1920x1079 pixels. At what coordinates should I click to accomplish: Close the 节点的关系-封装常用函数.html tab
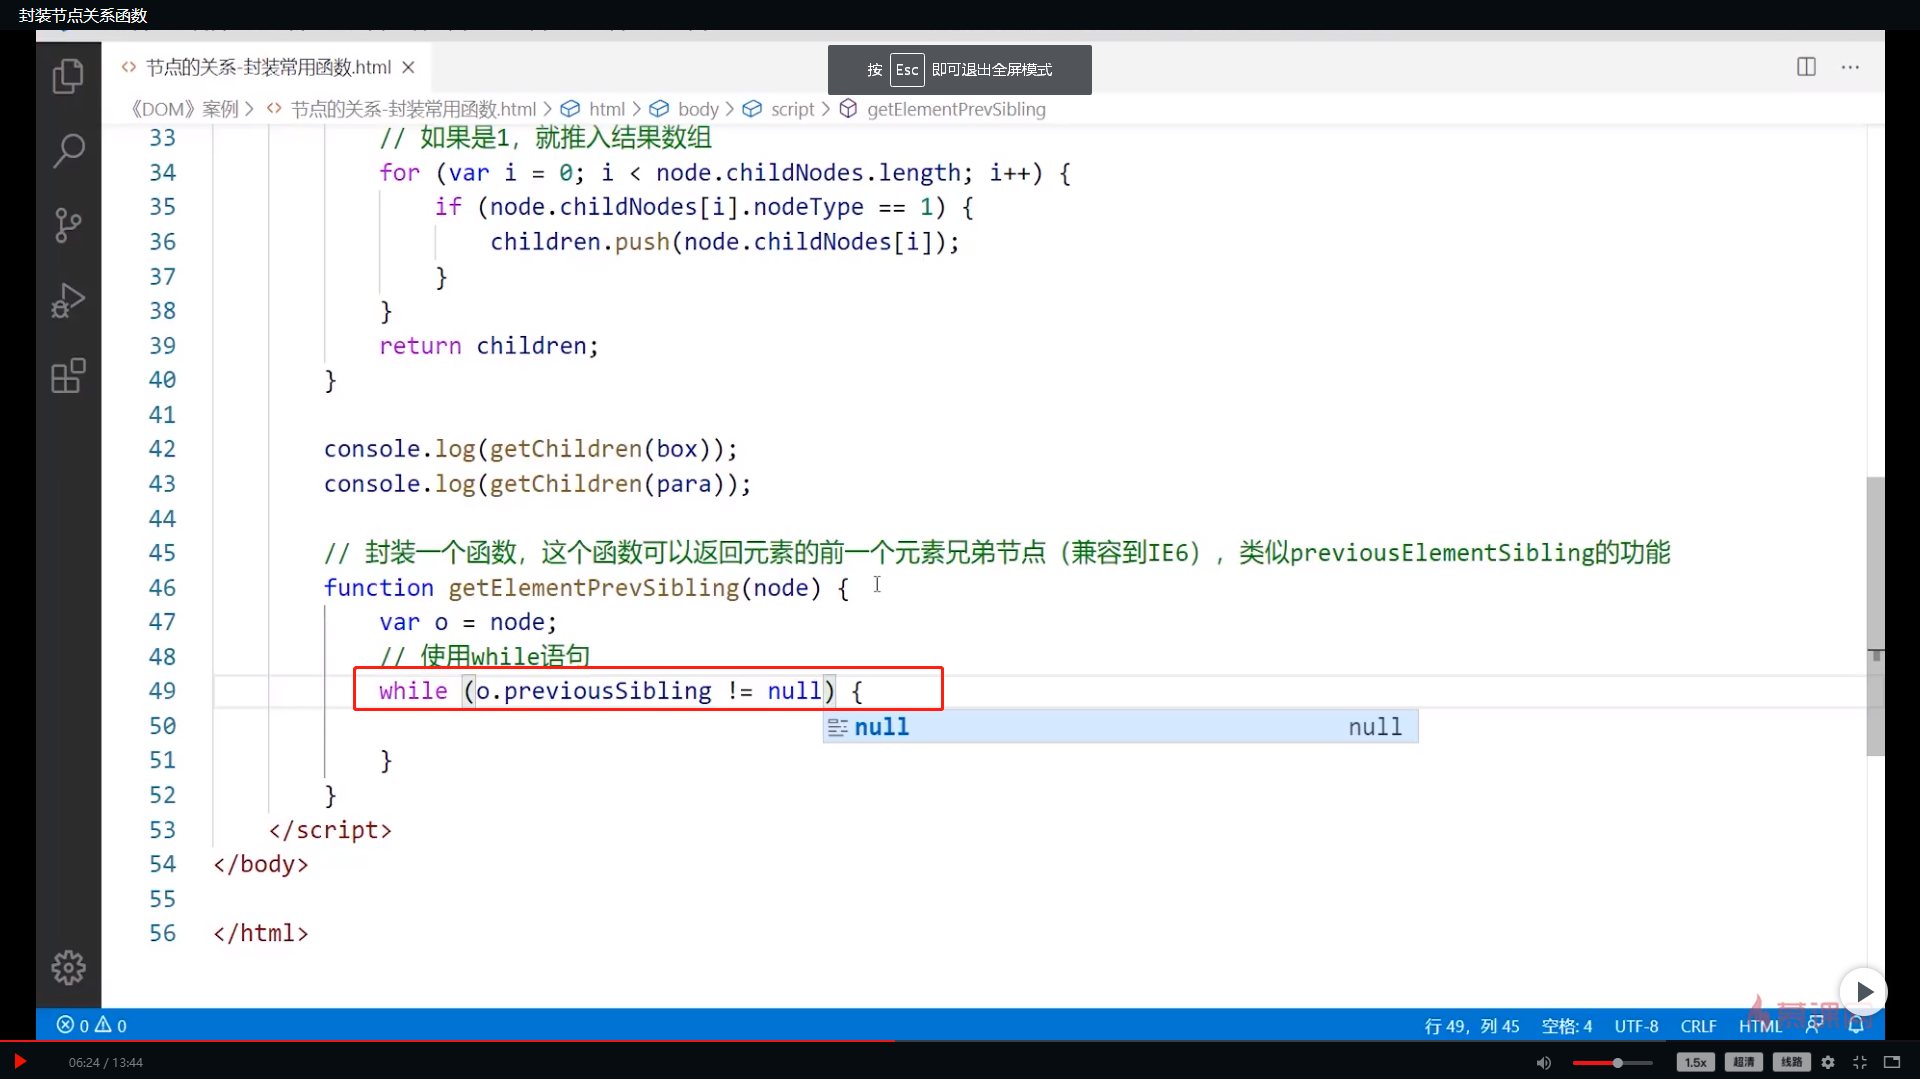408,67
